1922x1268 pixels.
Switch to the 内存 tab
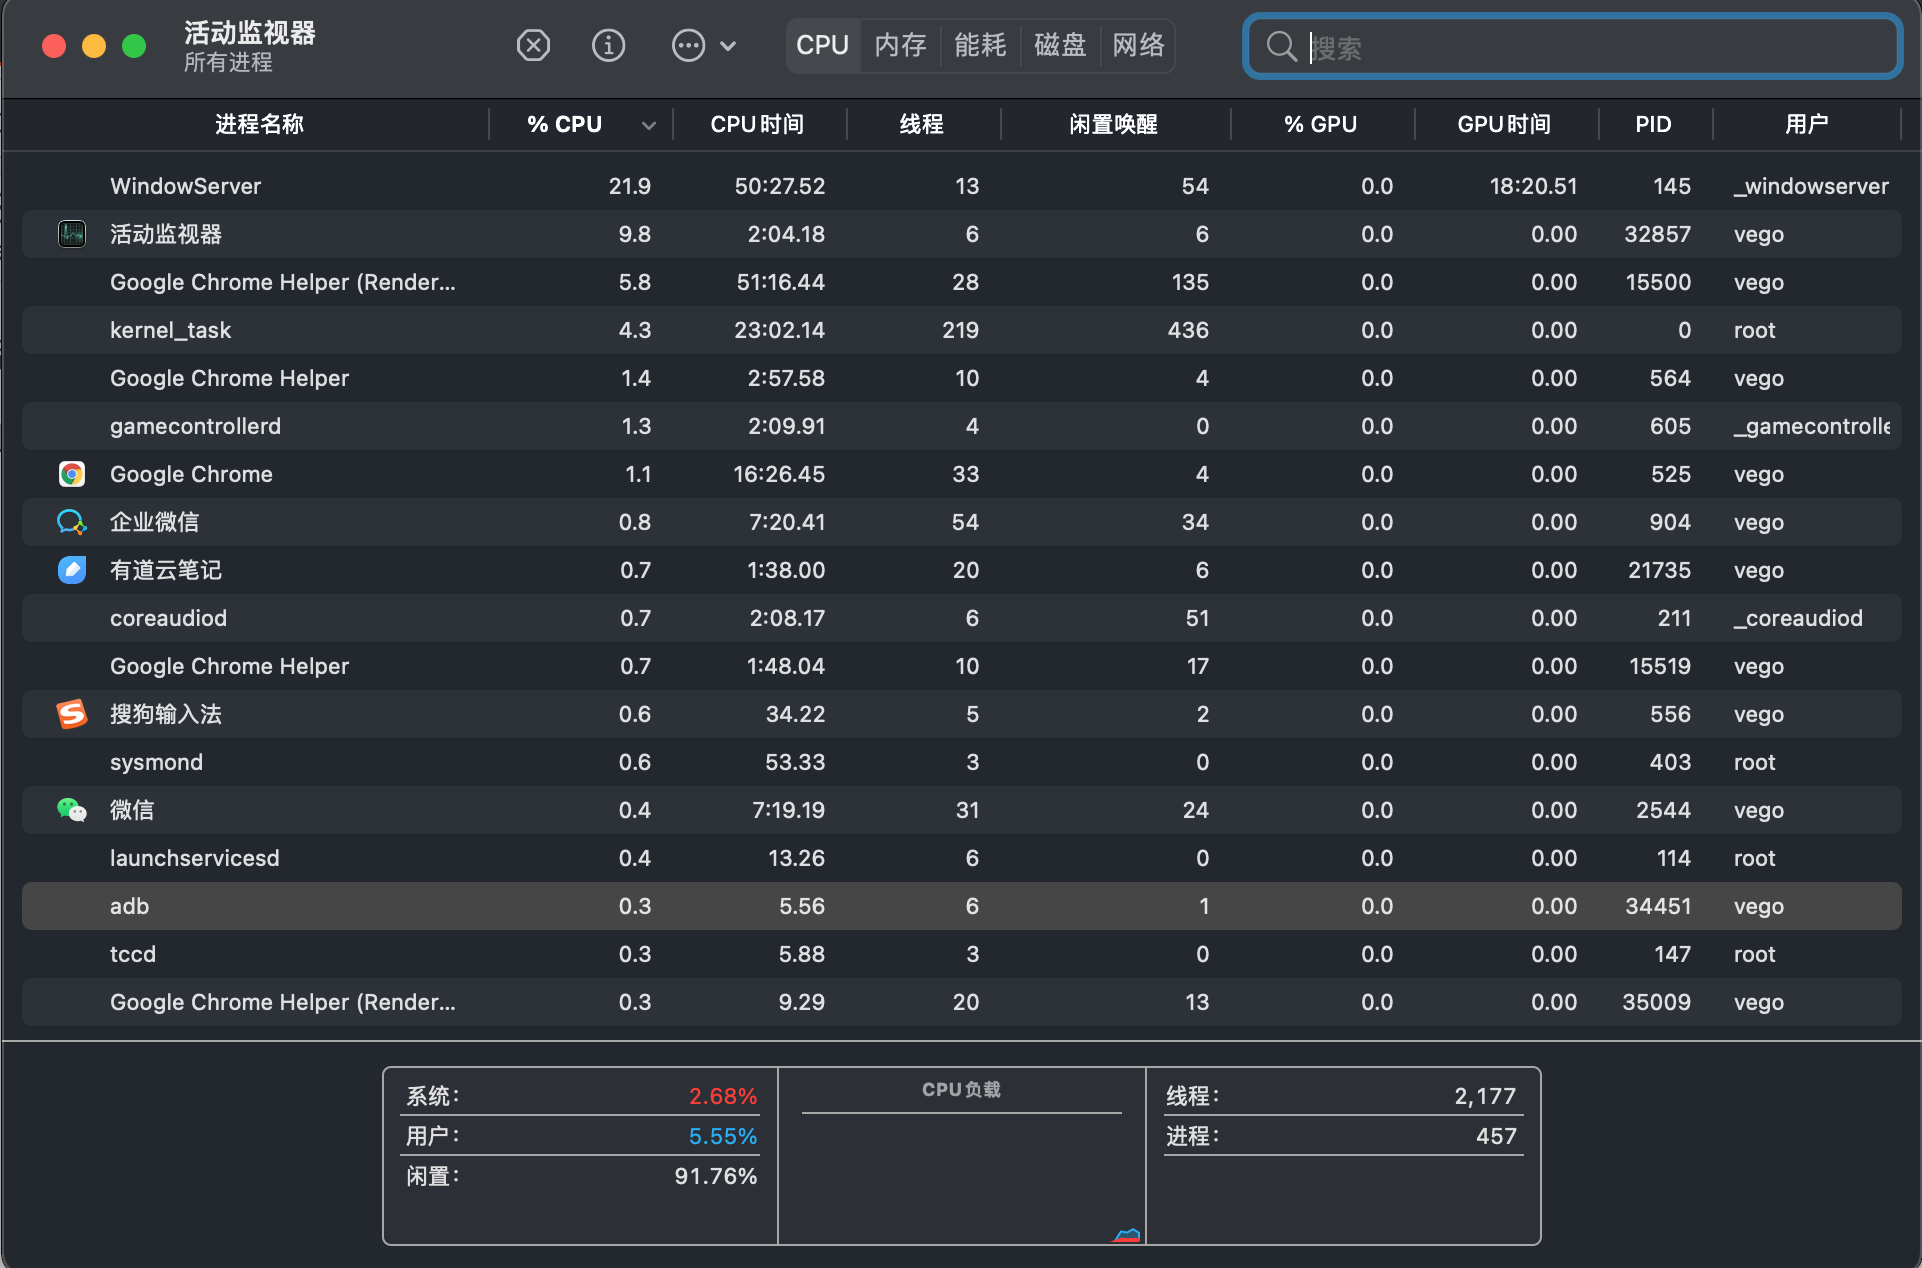(899, 45)
